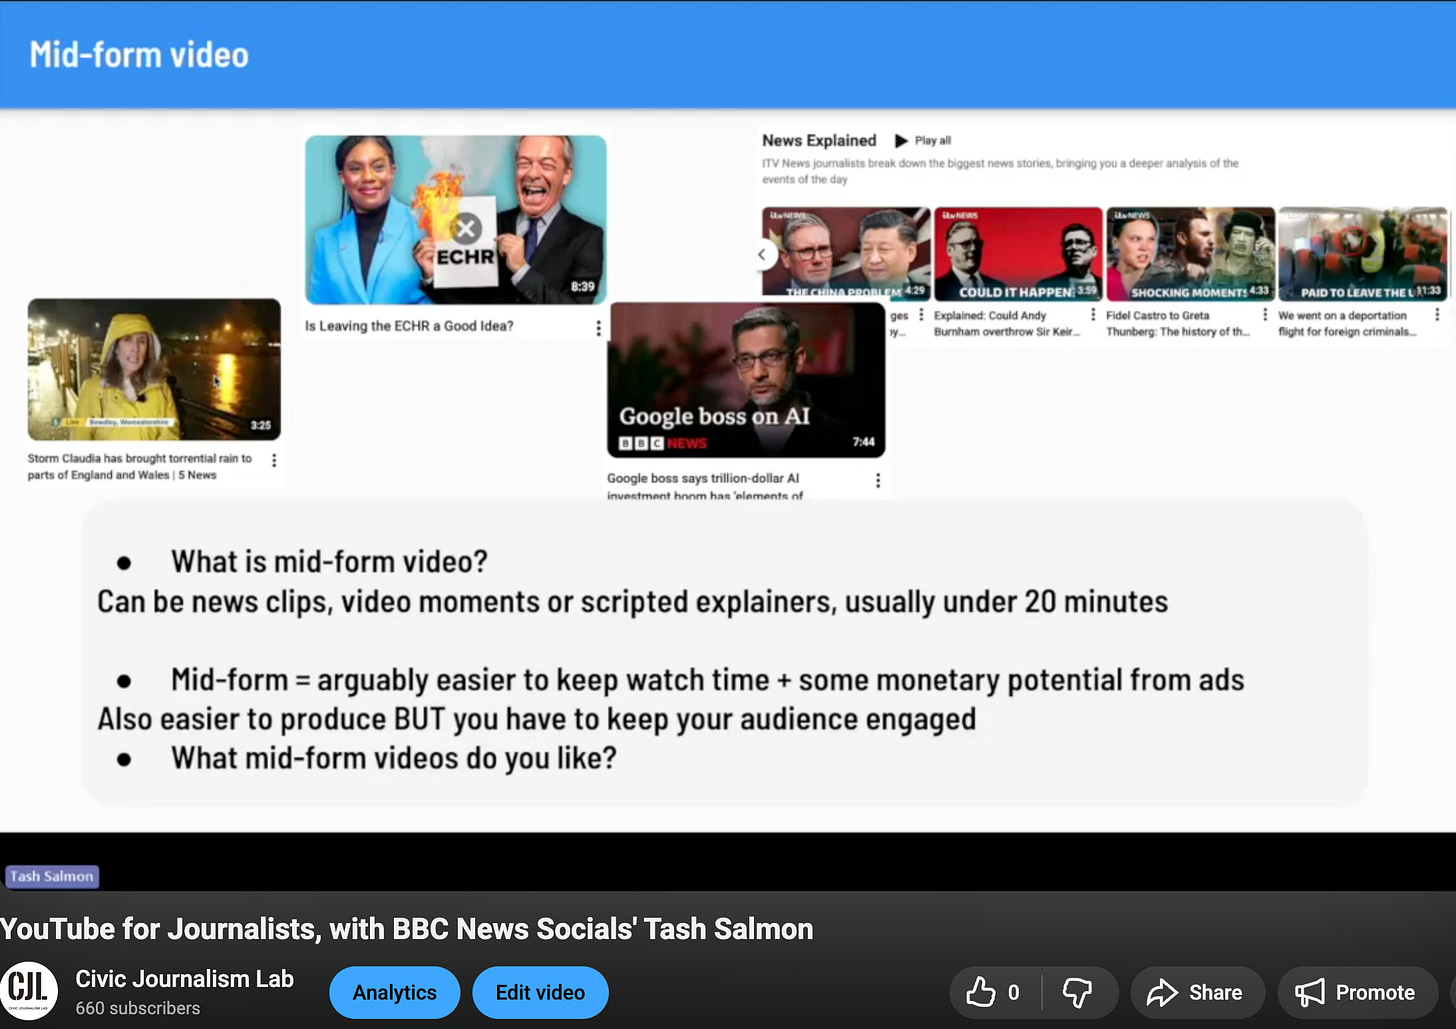Screen dimensions: 1456x1029
Task: Click 'Google boss says trillion-dollar AI' title
Action: click(705, 485)
